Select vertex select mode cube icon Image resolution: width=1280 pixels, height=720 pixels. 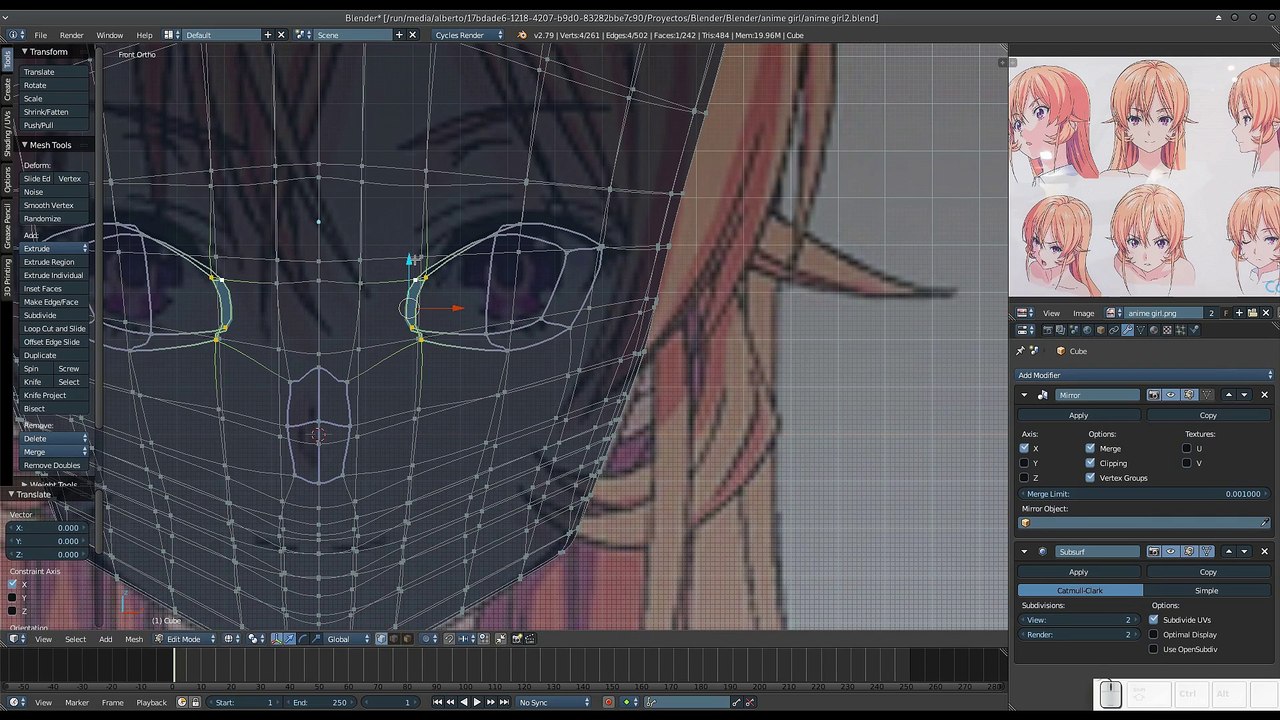coord(381,639)
